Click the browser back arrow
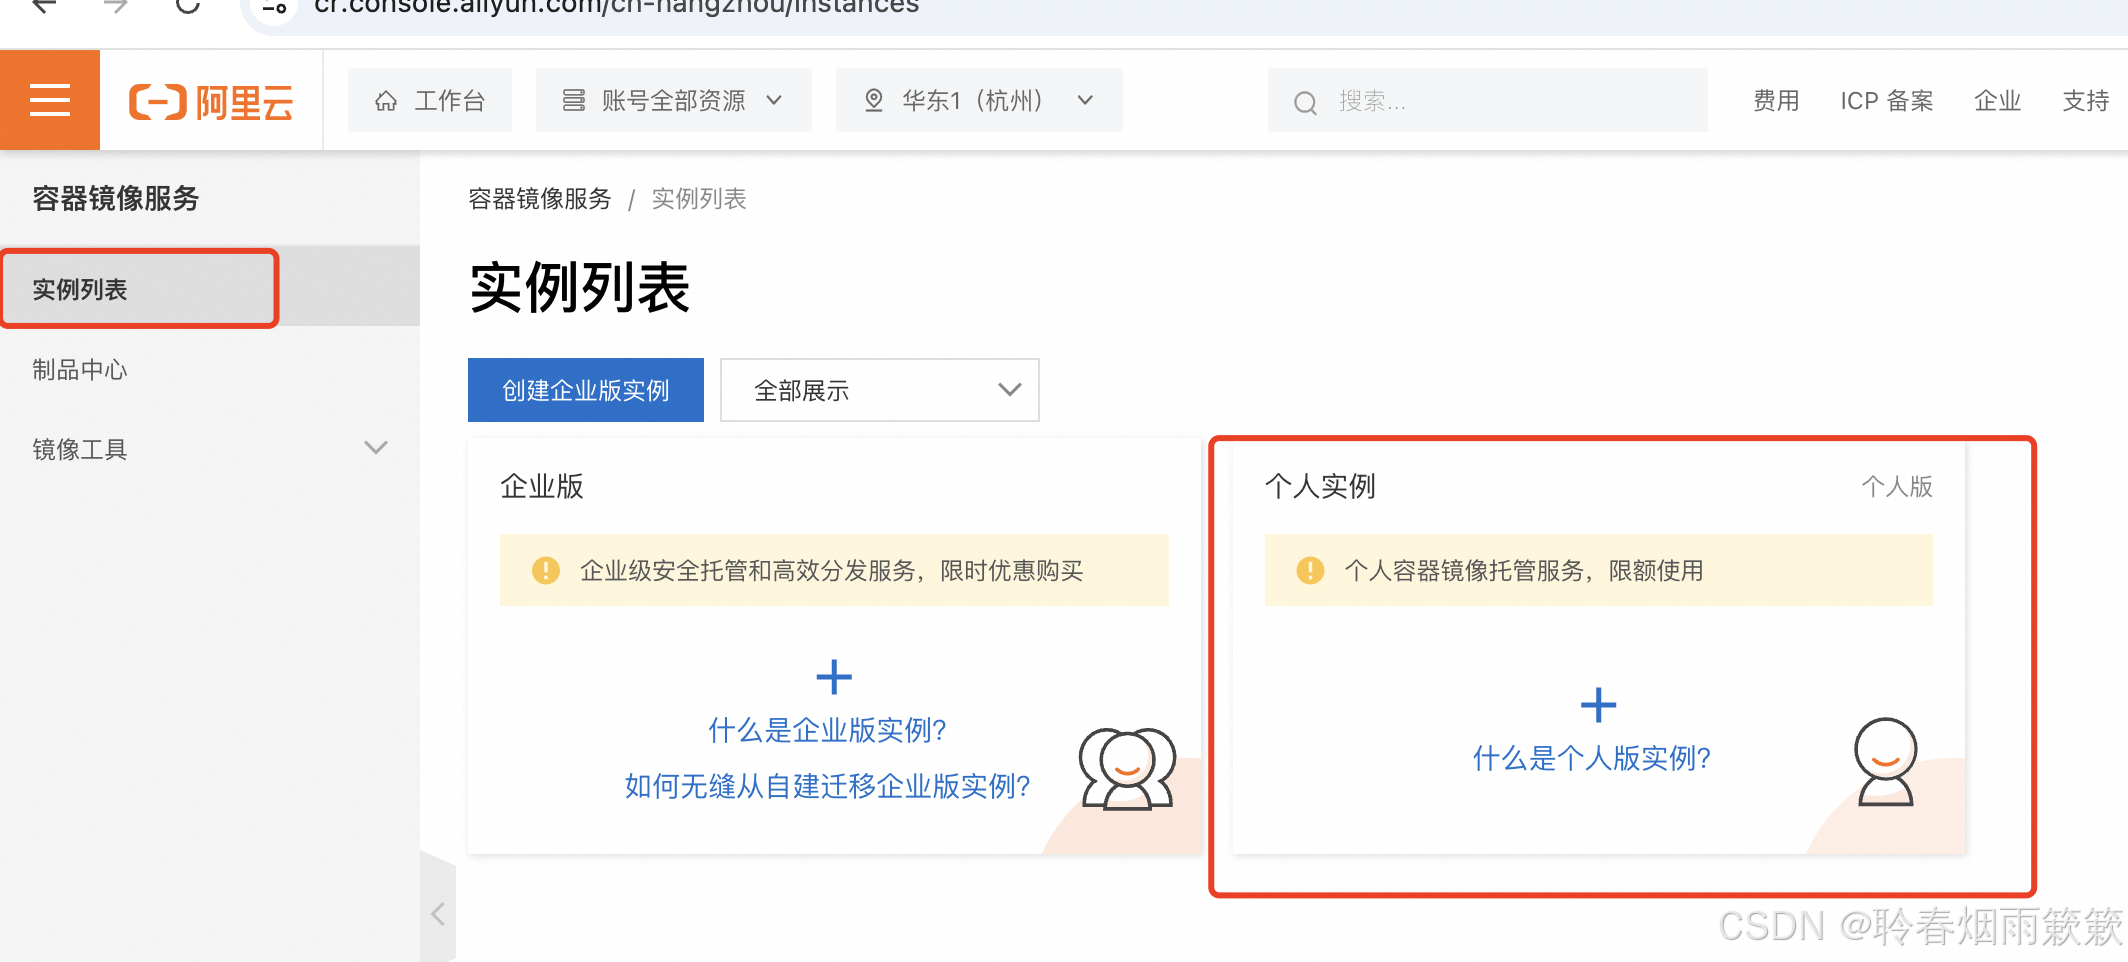The image size is (2128, 962). 44,5
